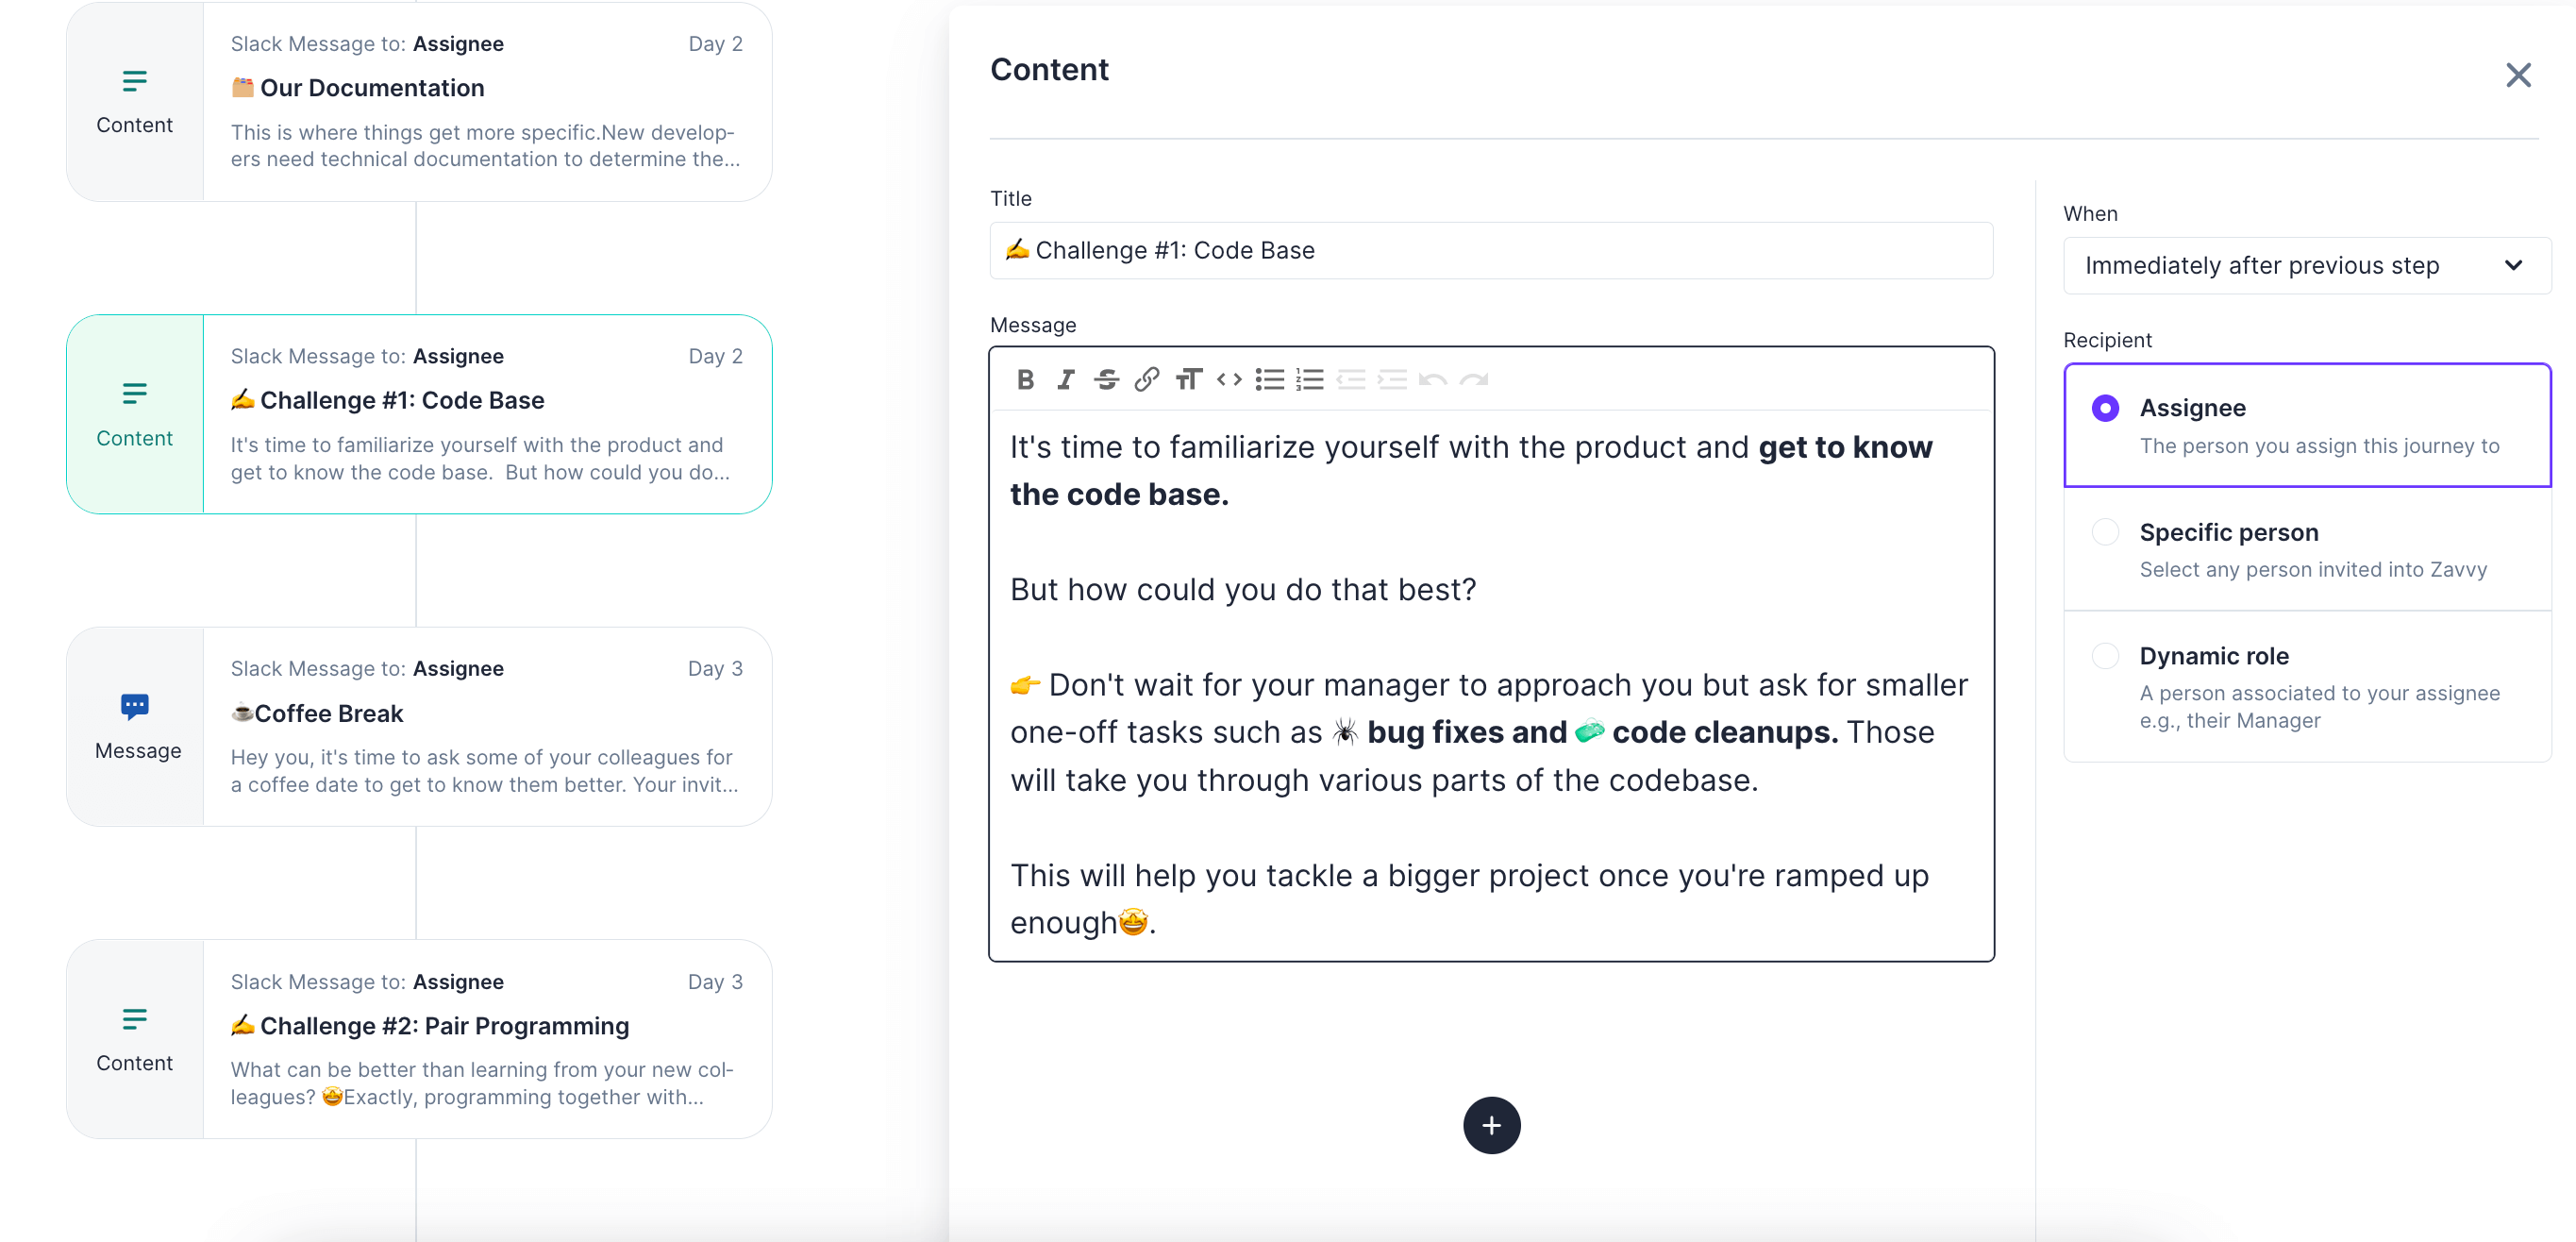The height and width of the screenshot is (1242, 2576).
Task: Apply italic formatting to message text
Action: tap(1066, 380)
